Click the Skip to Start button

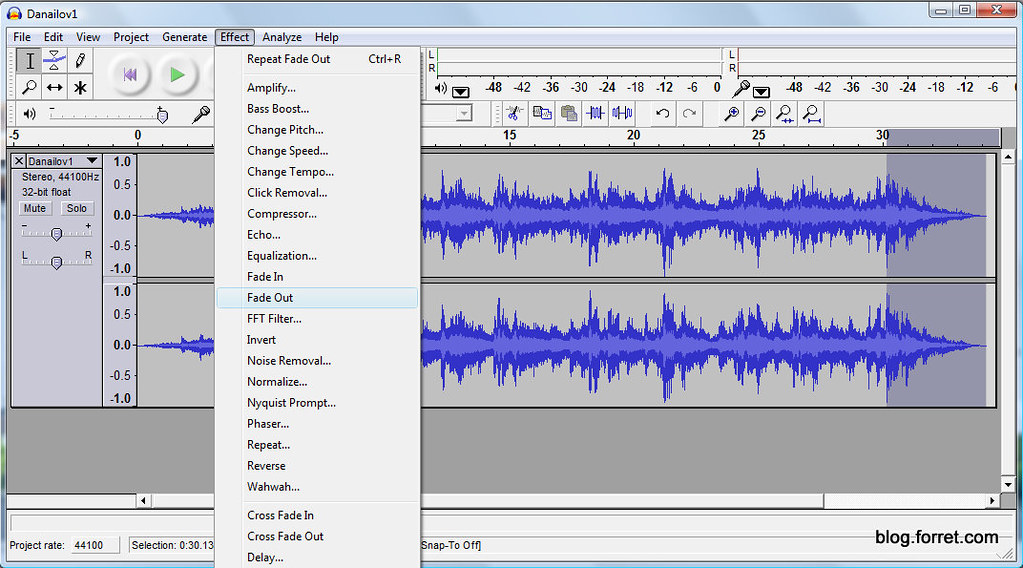click(x=130, y=75)
